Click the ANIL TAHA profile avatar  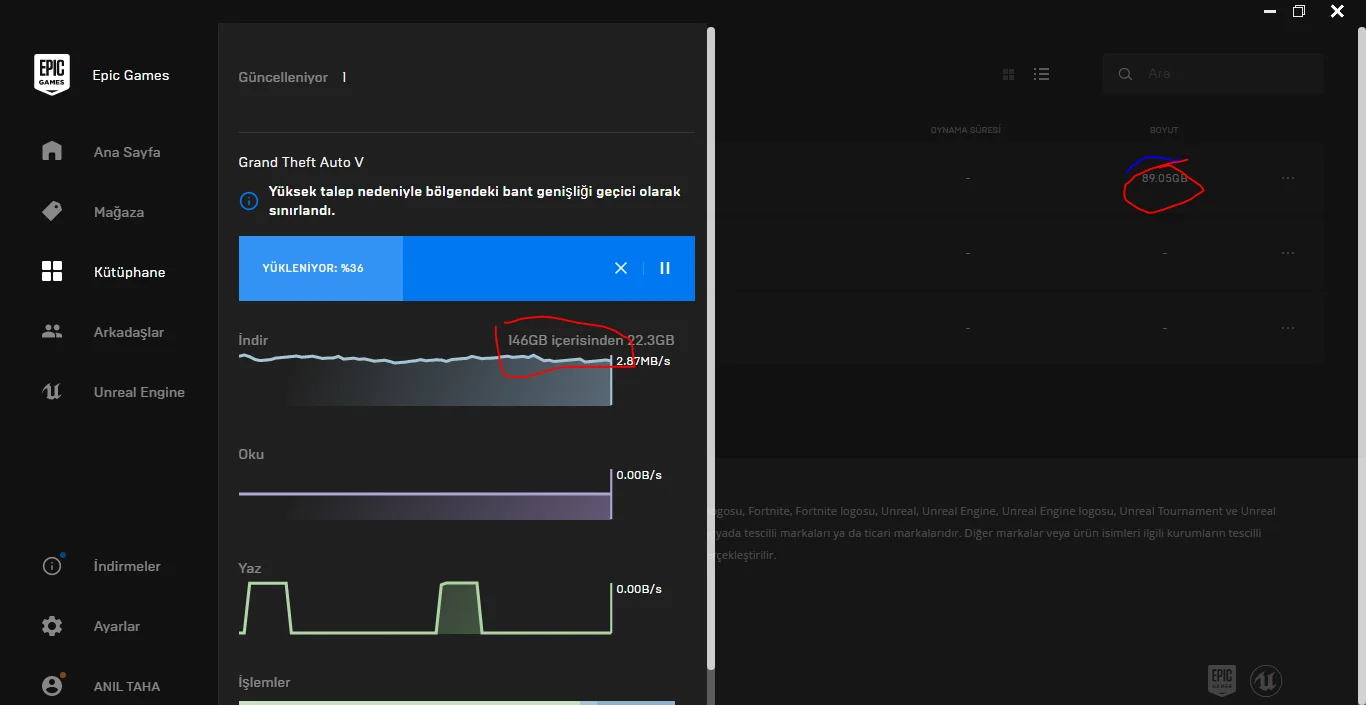click(52, 686)
